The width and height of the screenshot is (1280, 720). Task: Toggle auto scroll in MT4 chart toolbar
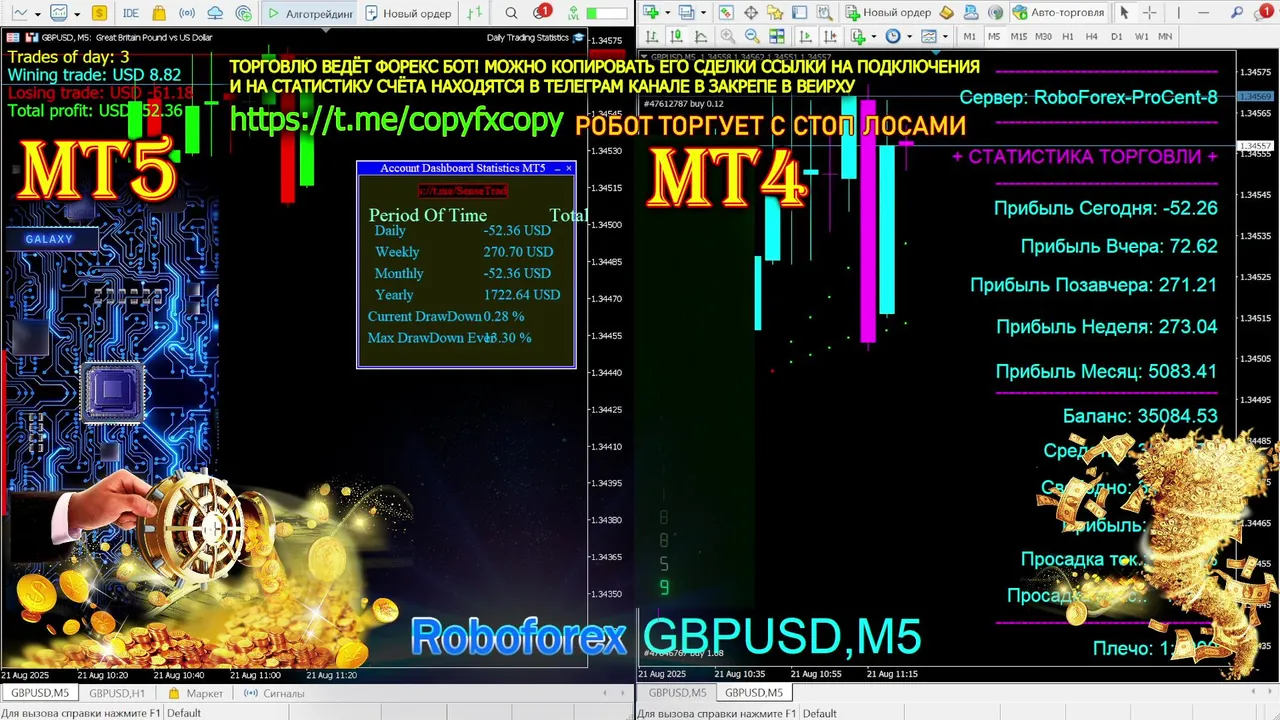tap(805, 36)
